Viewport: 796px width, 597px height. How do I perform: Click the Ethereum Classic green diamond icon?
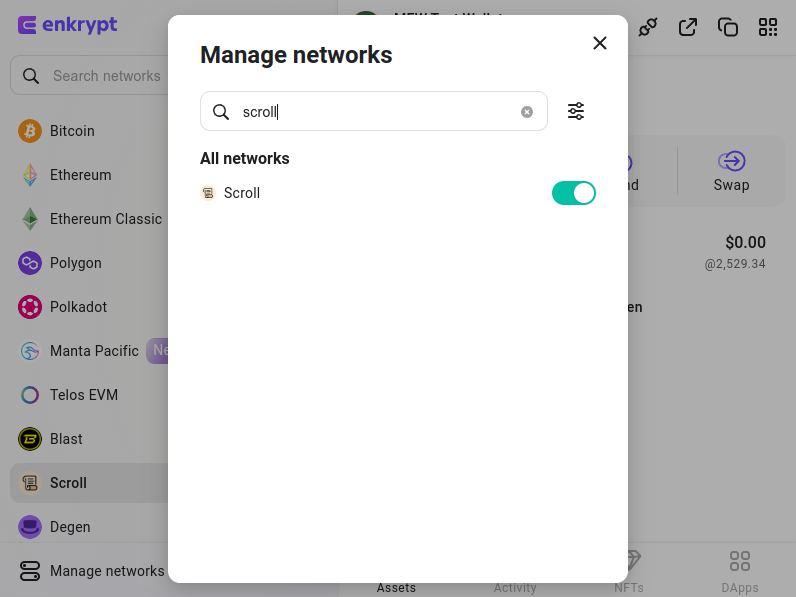(x=30, y=219)
